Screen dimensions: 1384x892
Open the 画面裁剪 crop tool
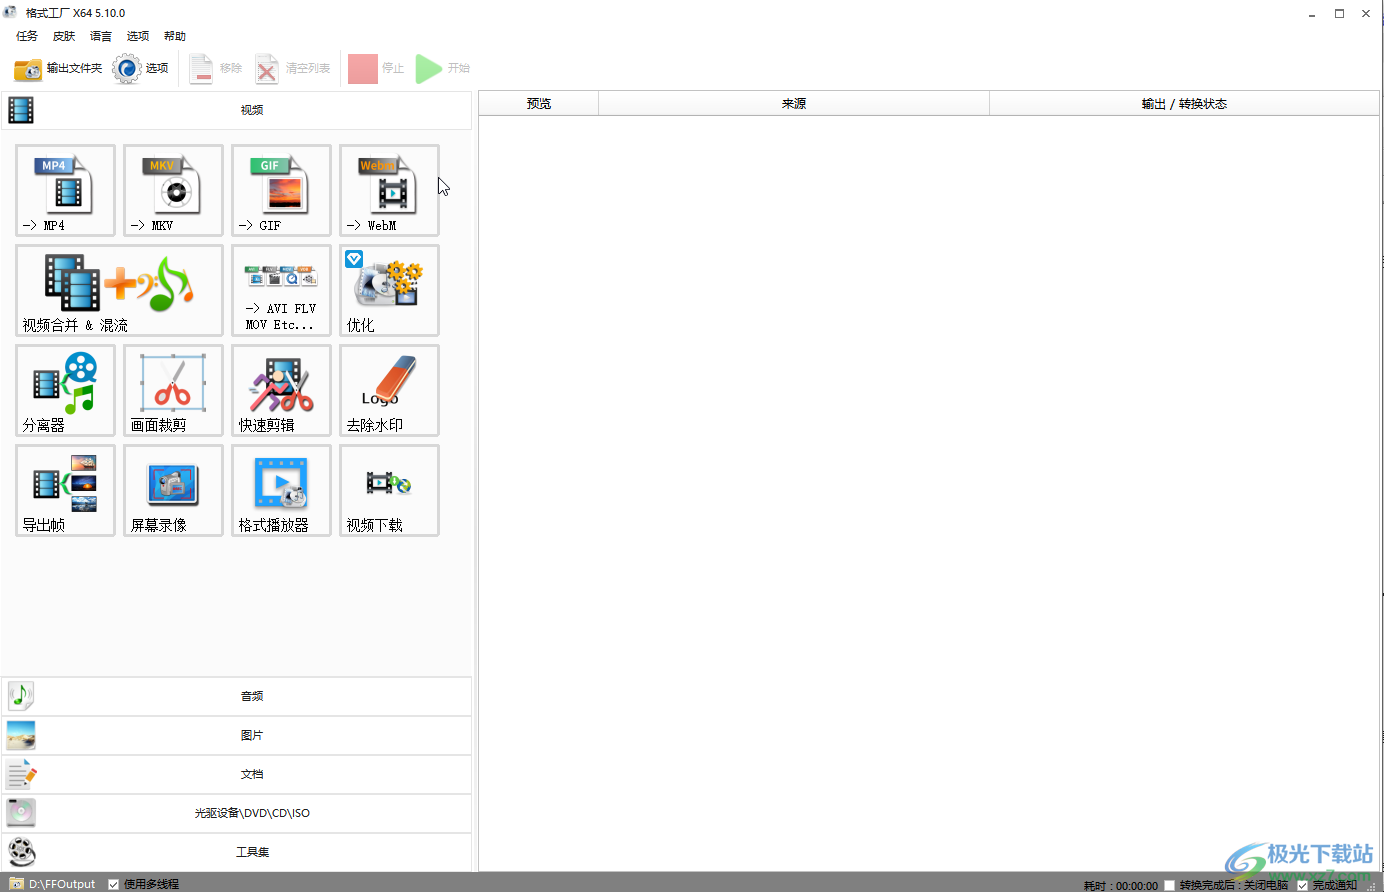click(173, 390)
